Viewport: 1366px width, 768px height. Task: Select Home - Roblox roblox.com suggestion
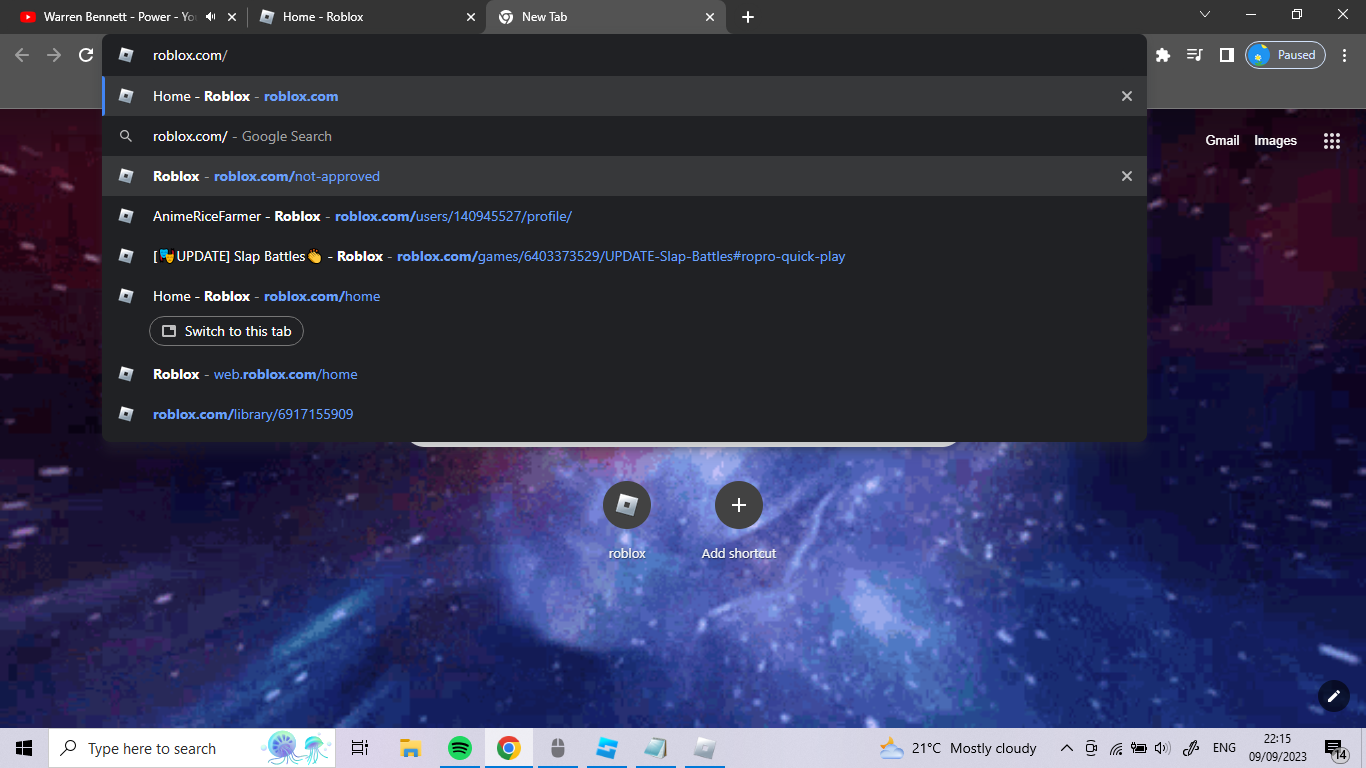click(624, 96)
